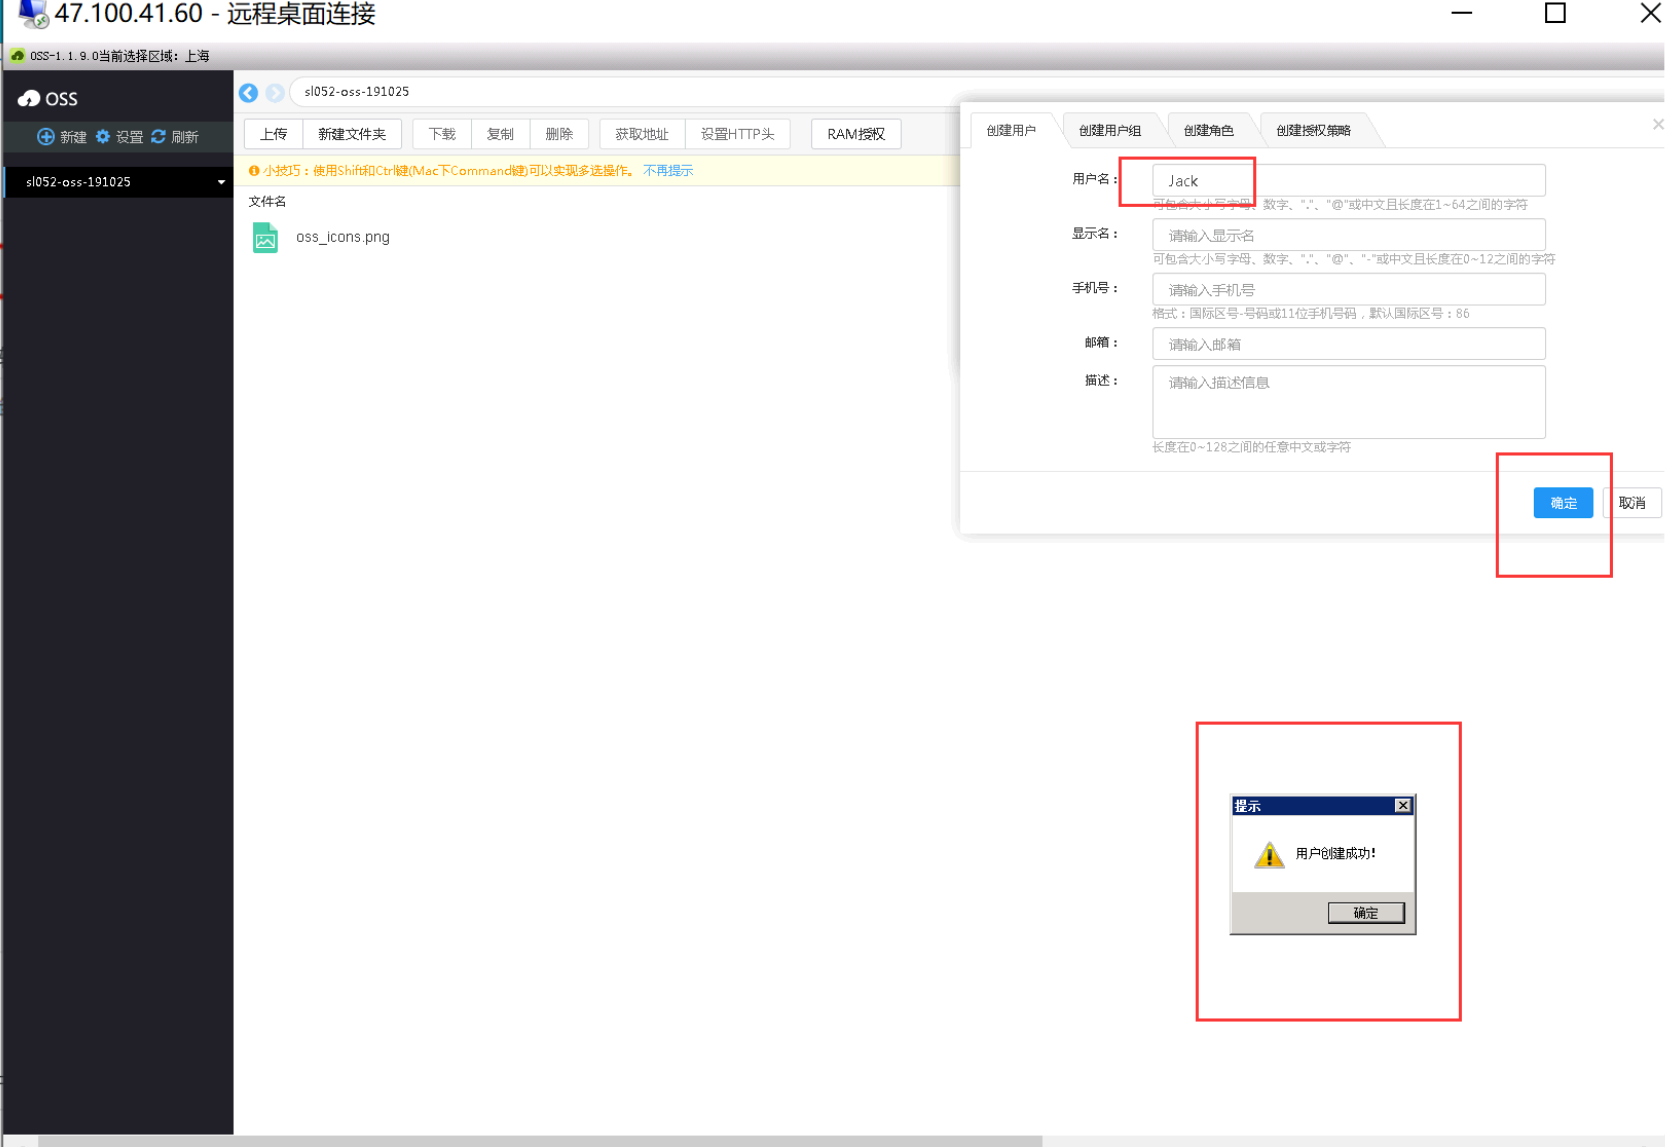Screen dimensions: 1665x1147
Task: Switch to 创建角色 tab
Action: coord(1208,130)
